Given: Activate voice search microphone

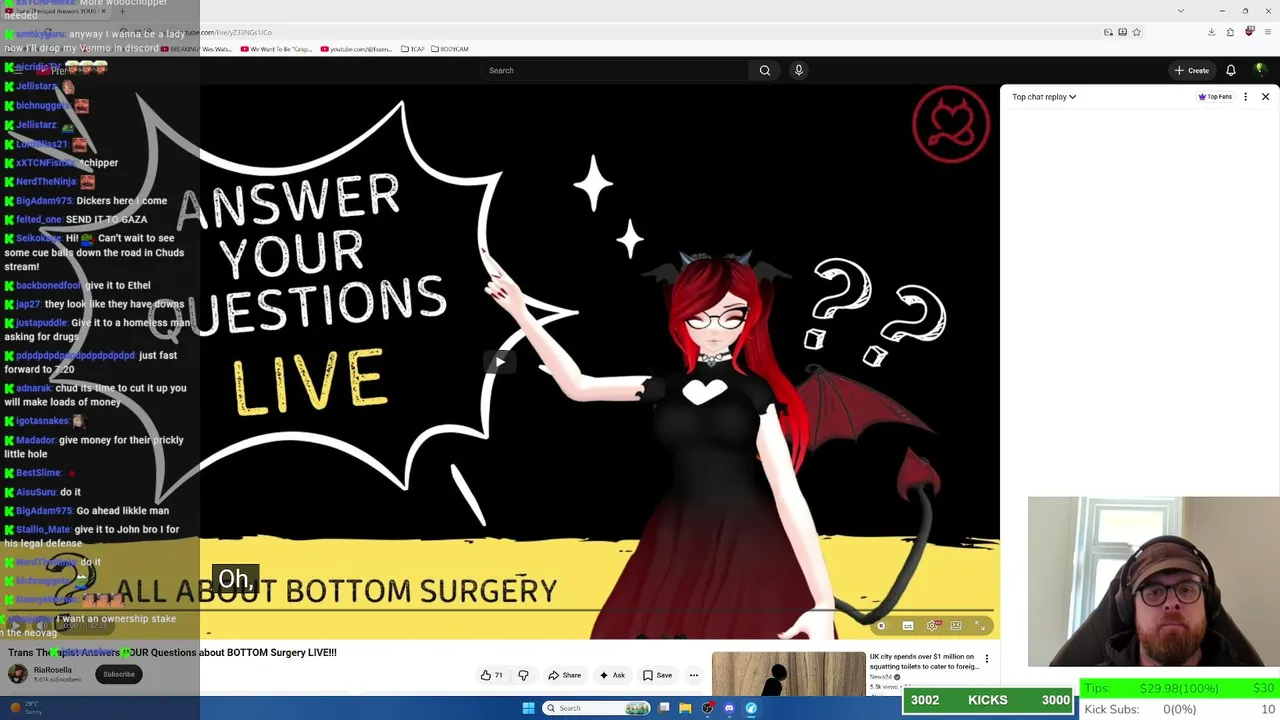Looking at the screenshot, I should (798, 70).
